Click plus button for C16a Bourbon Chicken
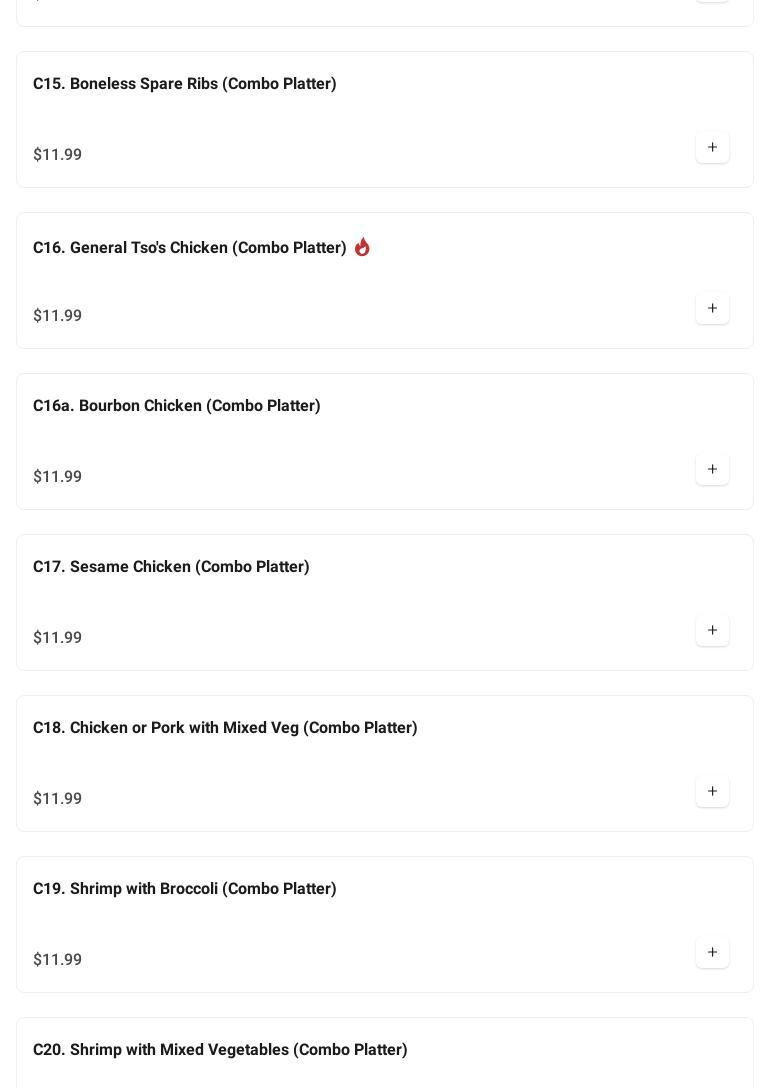Screen dimensions: 770x1088 (x=712, y=470)
